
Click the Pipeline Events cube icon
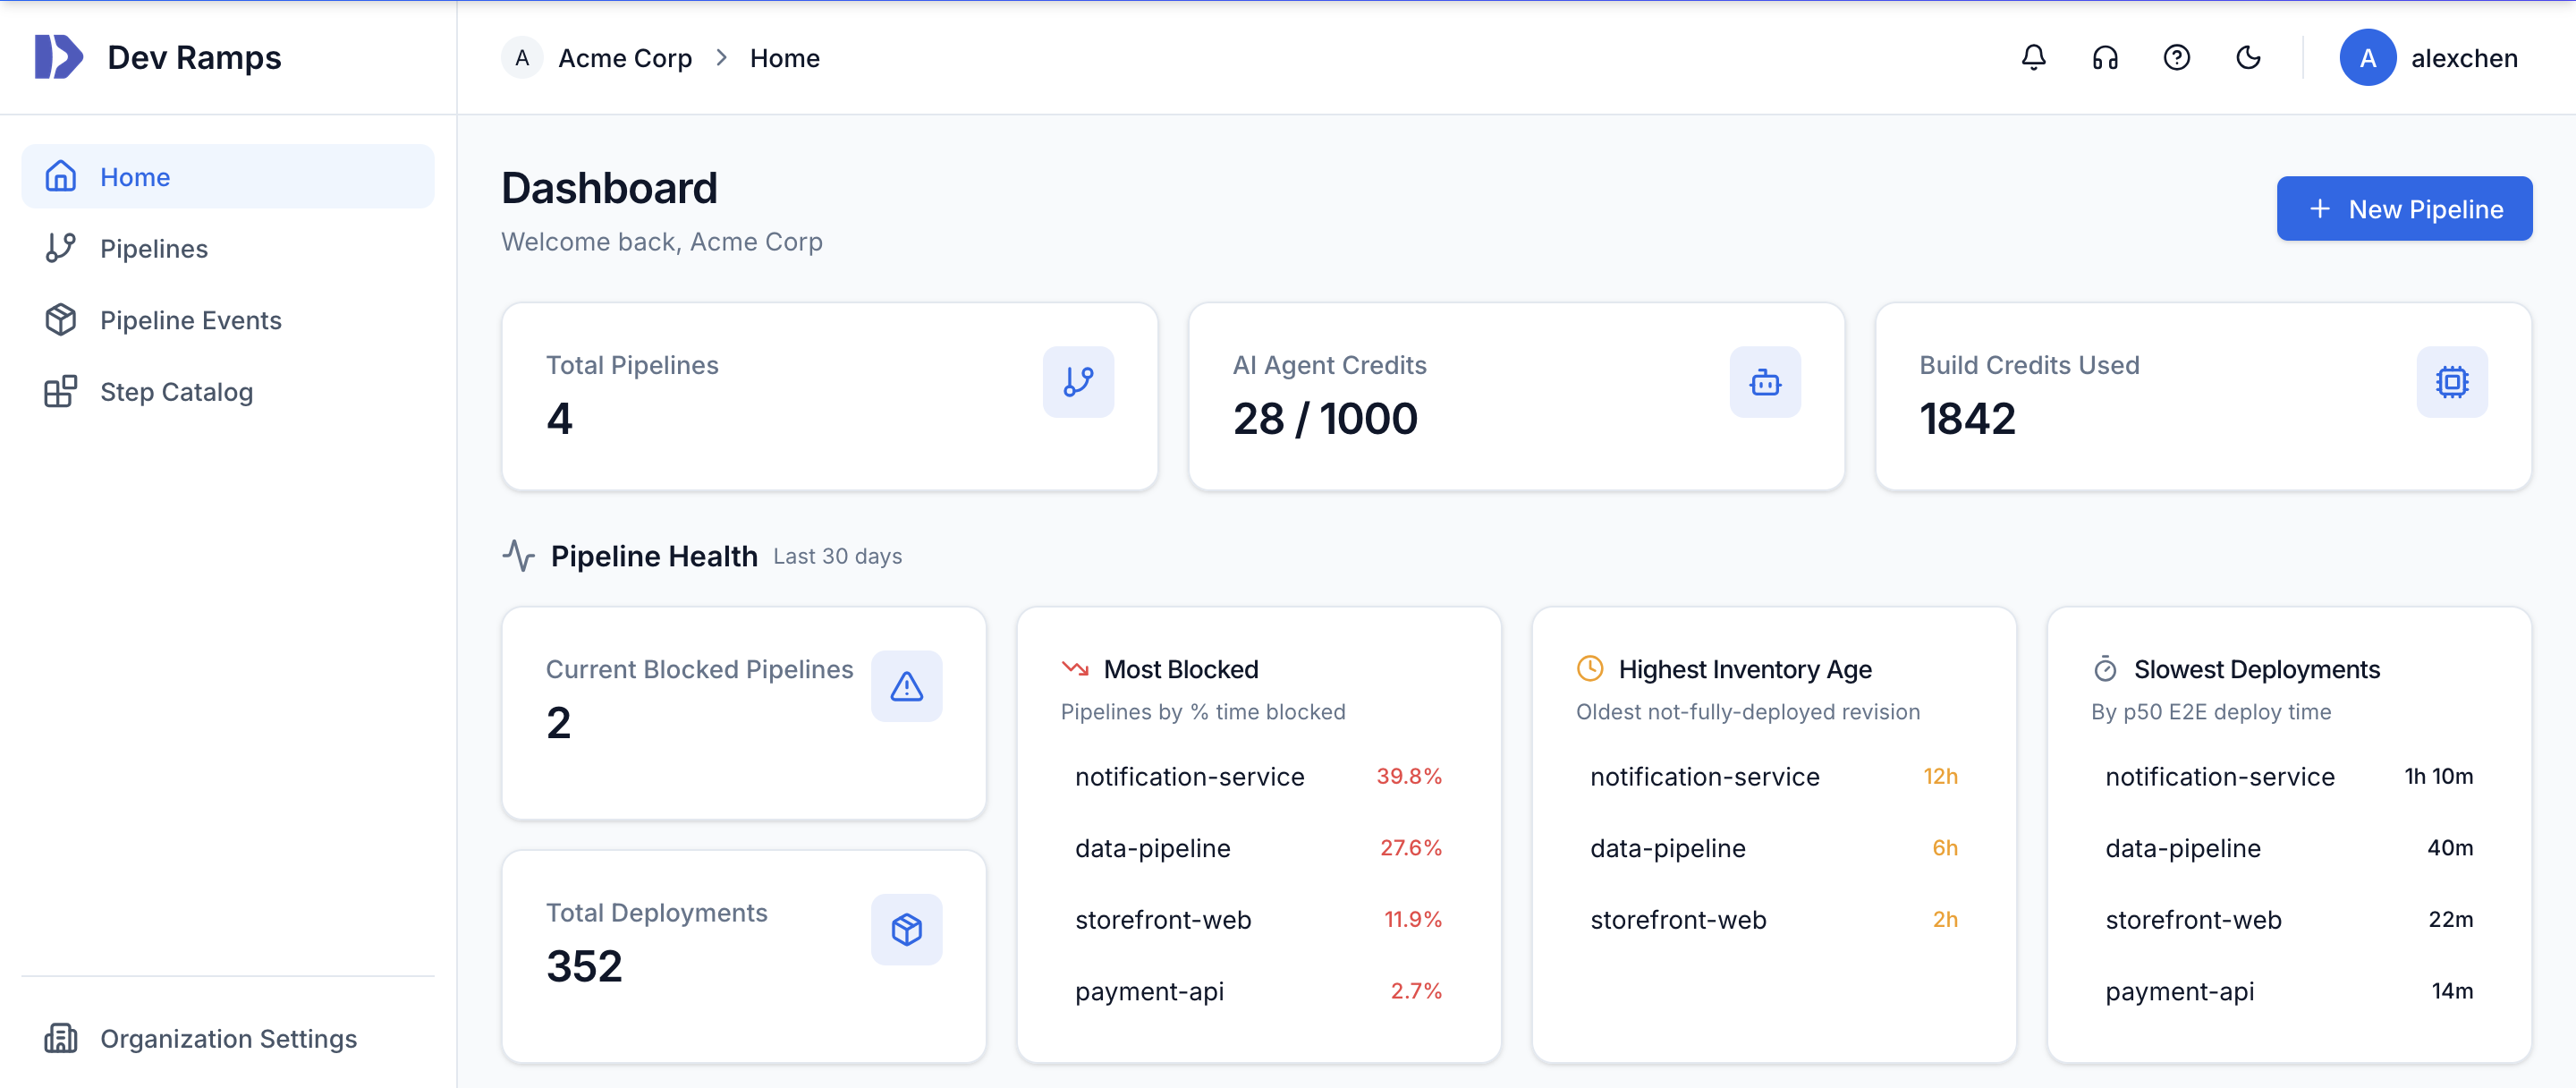tap(60, 319)
